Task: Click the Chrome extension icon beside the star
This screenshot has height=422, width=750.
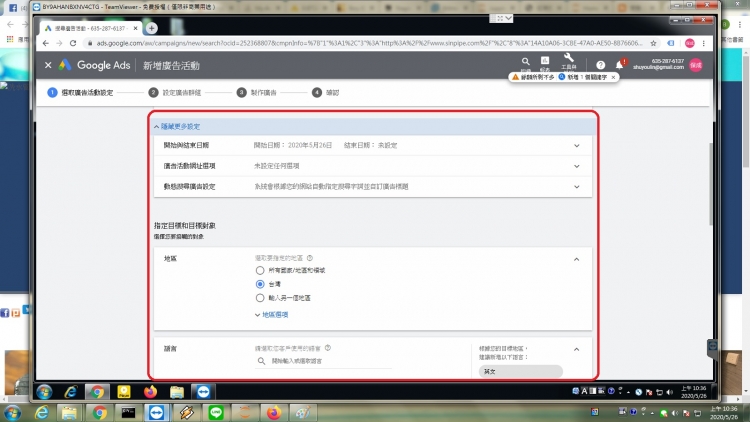Action: (671, 43)
